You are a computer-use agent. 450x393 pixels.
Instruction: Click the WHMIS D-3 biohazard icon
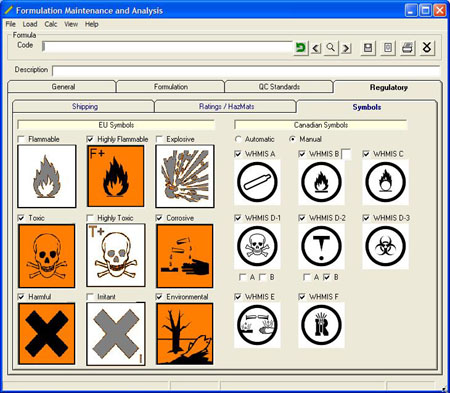click(385, 246)
